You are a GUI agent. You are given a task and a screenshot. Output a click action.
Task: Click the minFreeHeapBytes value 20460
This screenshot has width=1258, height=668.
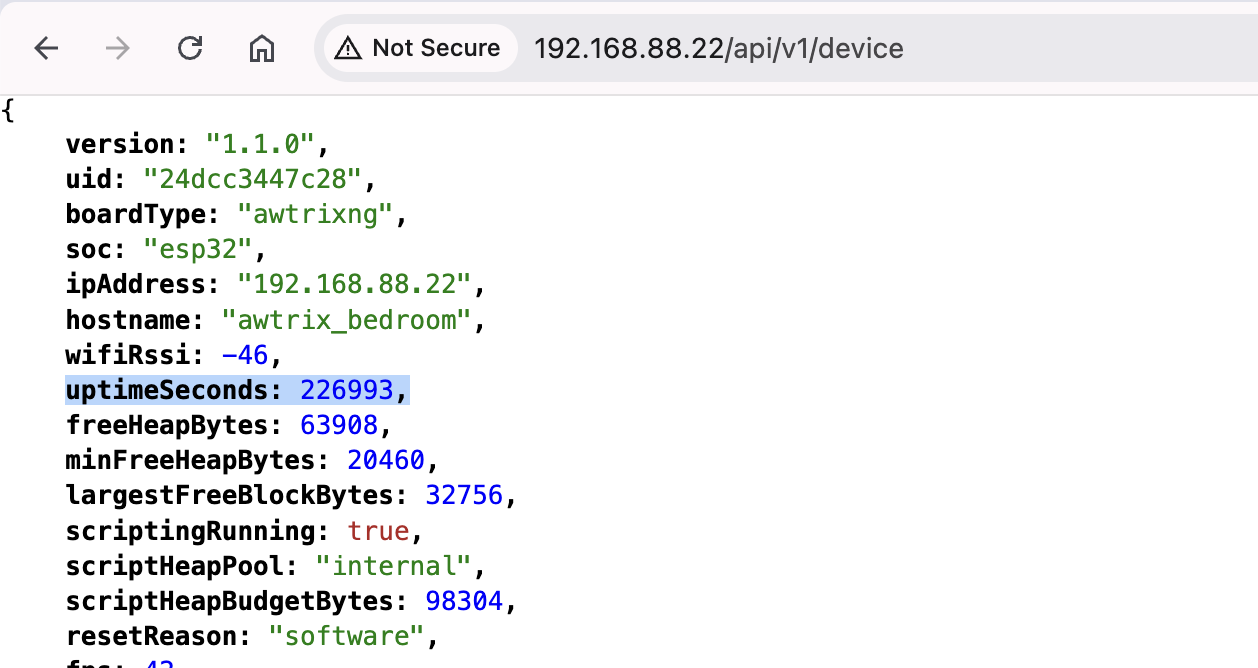386,461
